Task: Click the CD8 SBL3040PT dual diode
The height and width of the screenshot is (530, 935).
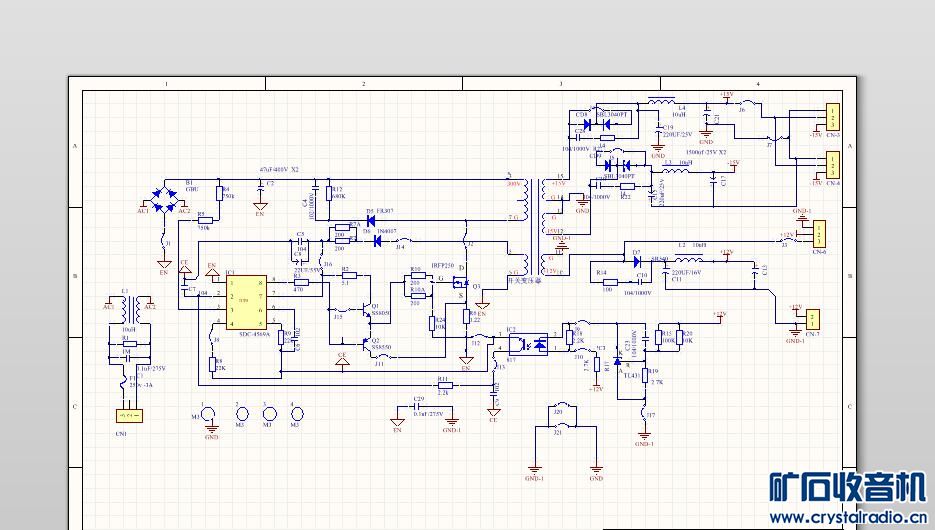Action: (x=597, y=125)
